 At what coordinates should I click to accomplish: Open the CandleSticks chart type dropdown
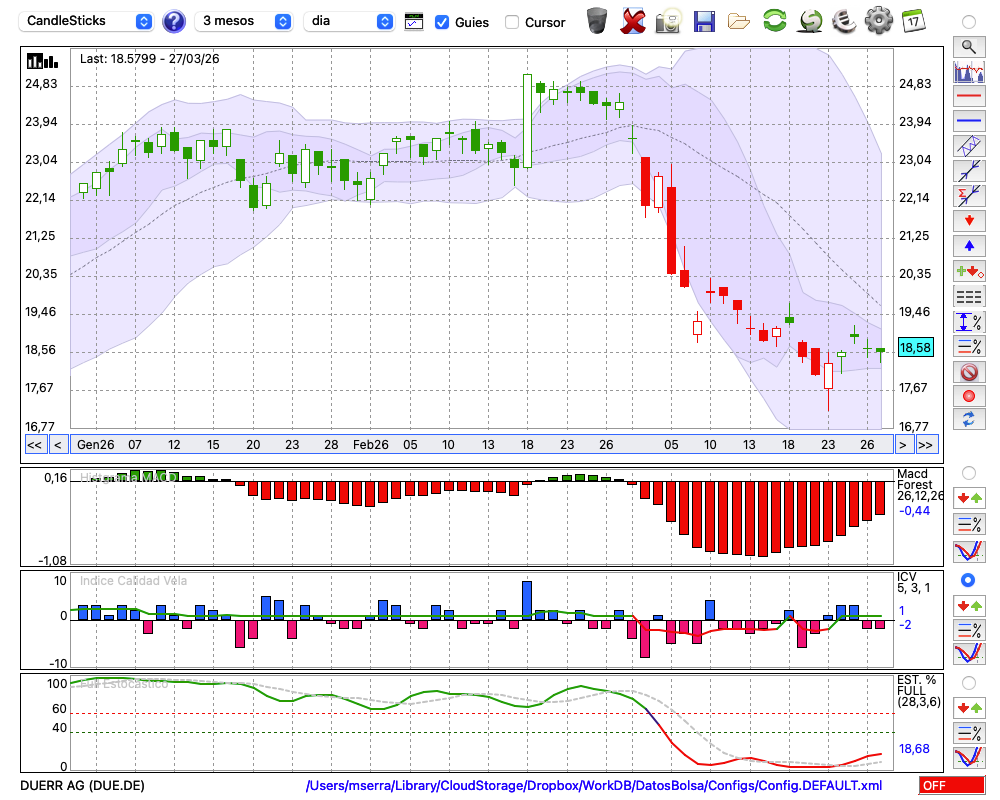click(x=86, y=21)
